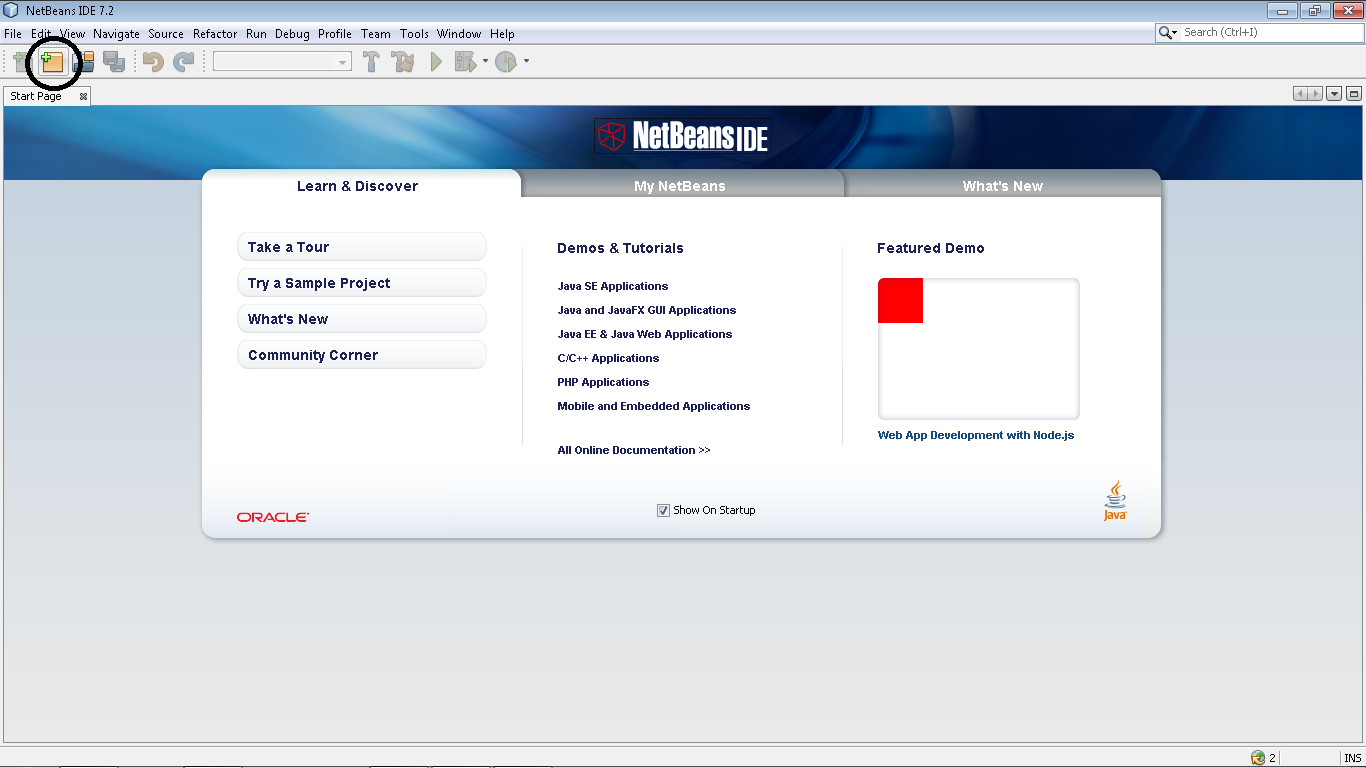Open the project configuration combo box
The image size is (1366, 768).
pos(282,62)
